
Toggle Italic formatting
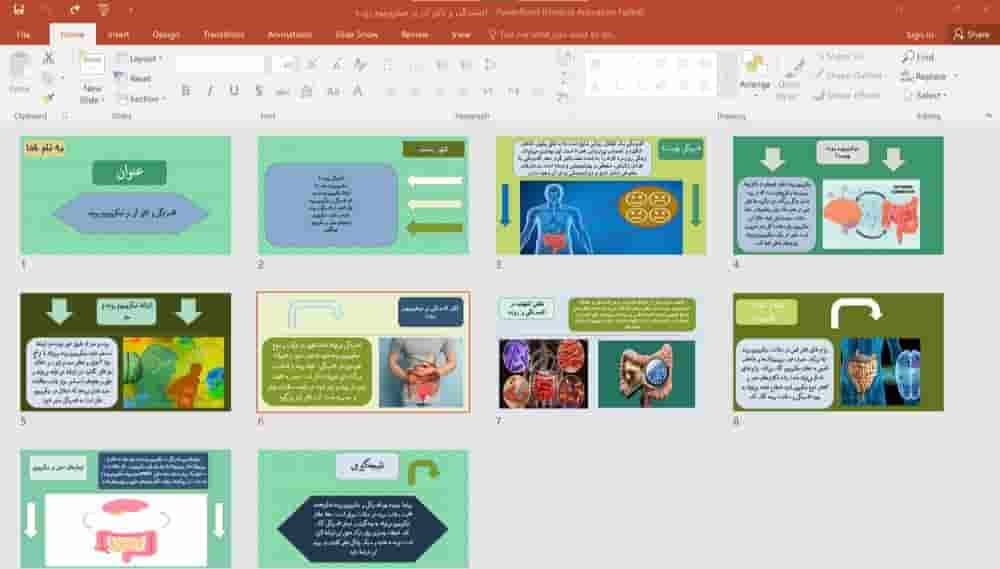(210, 91)
